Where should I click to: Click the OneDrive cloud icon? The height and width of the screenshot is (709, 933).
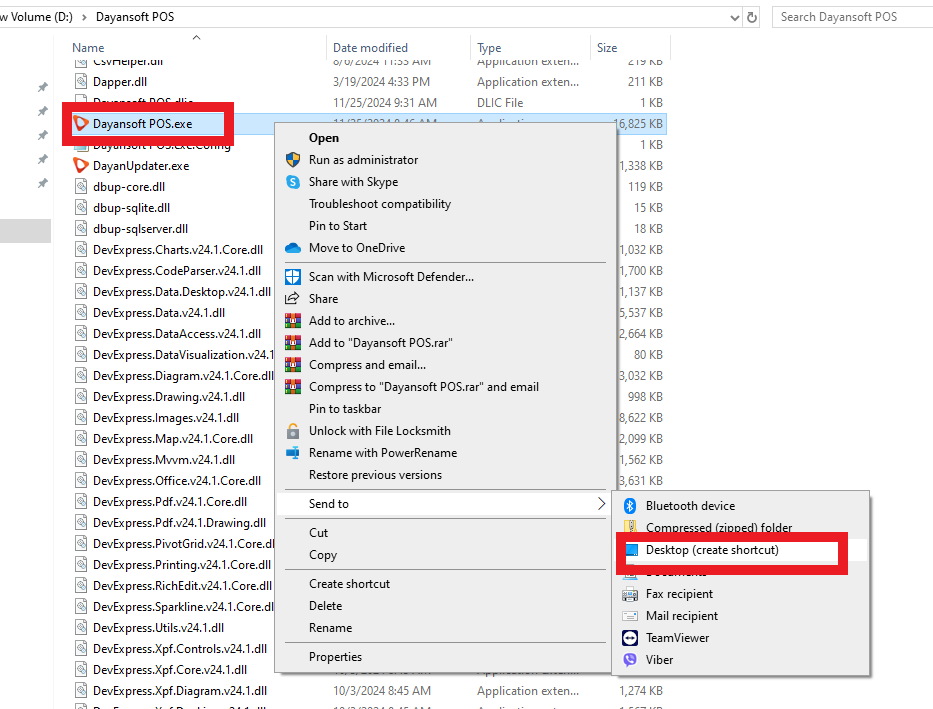[293, 247]
